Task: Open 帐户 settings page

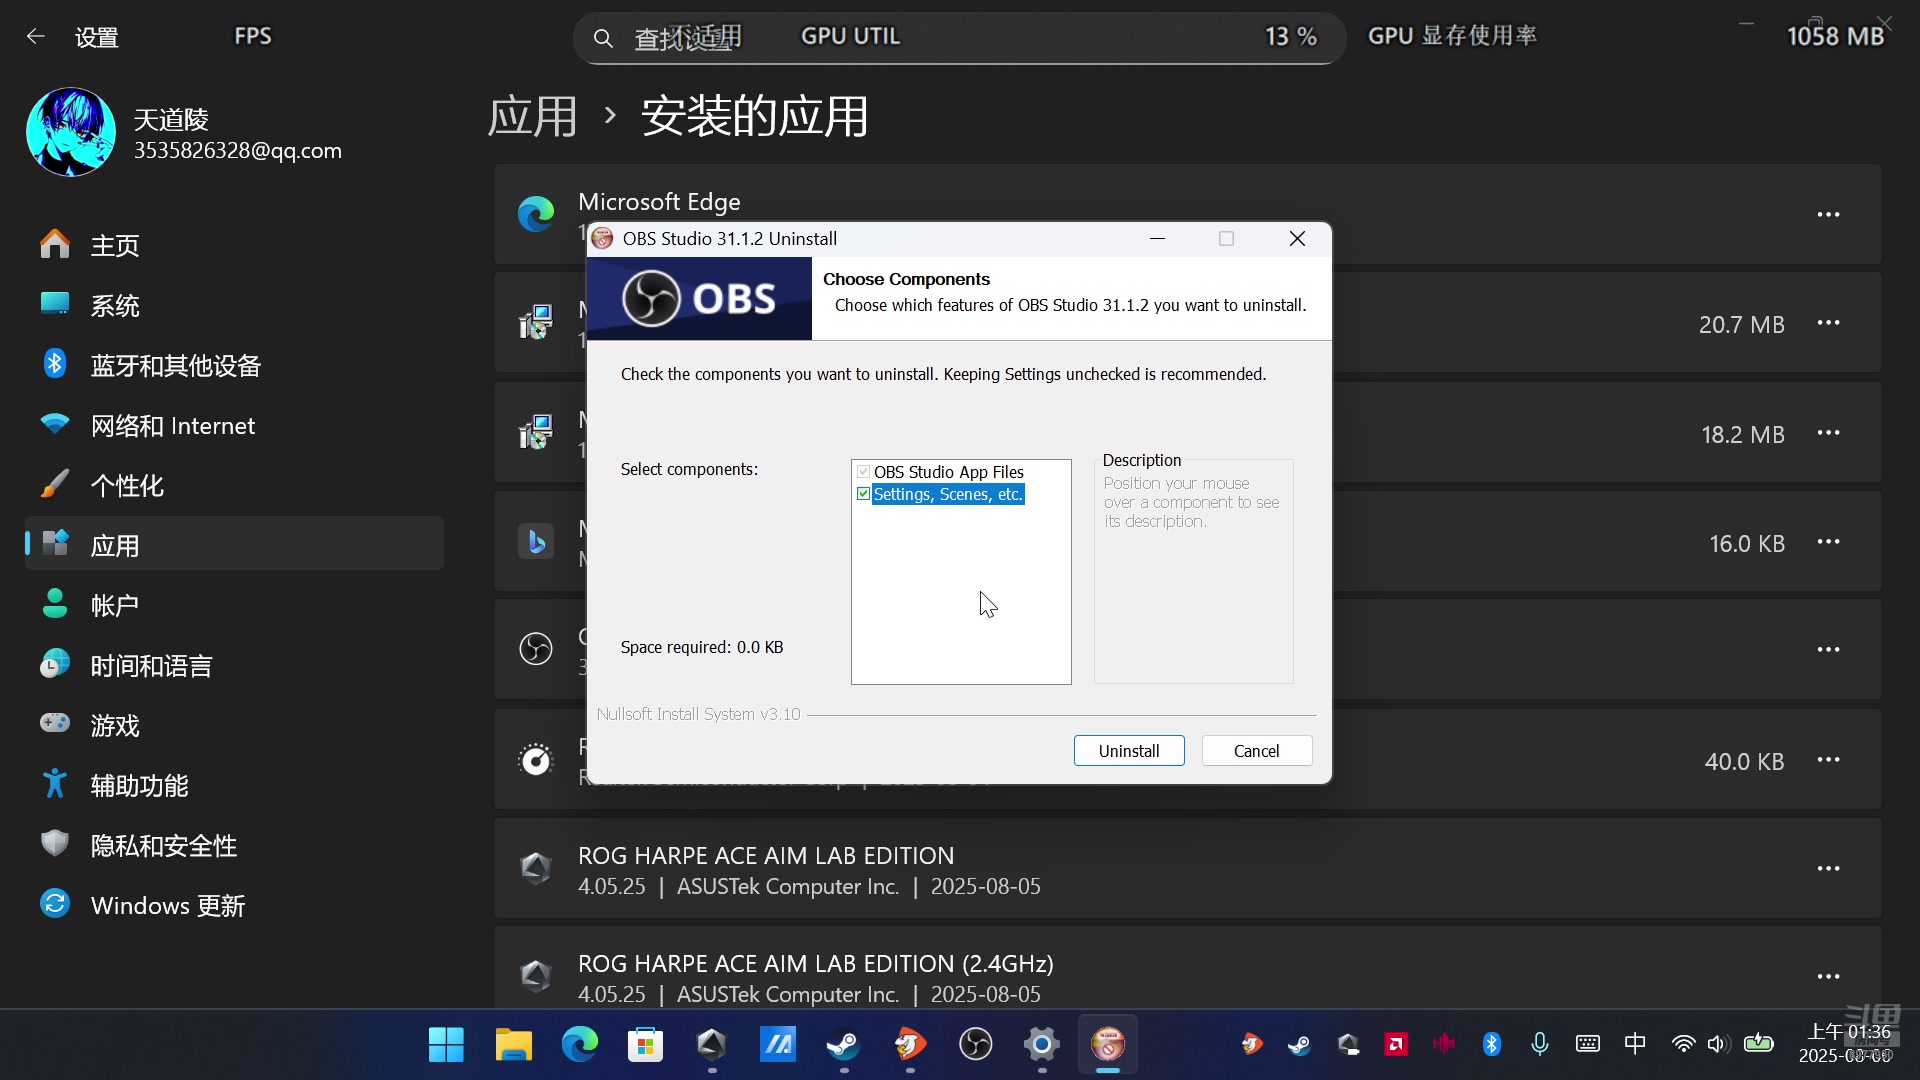Action: (234, 605)
